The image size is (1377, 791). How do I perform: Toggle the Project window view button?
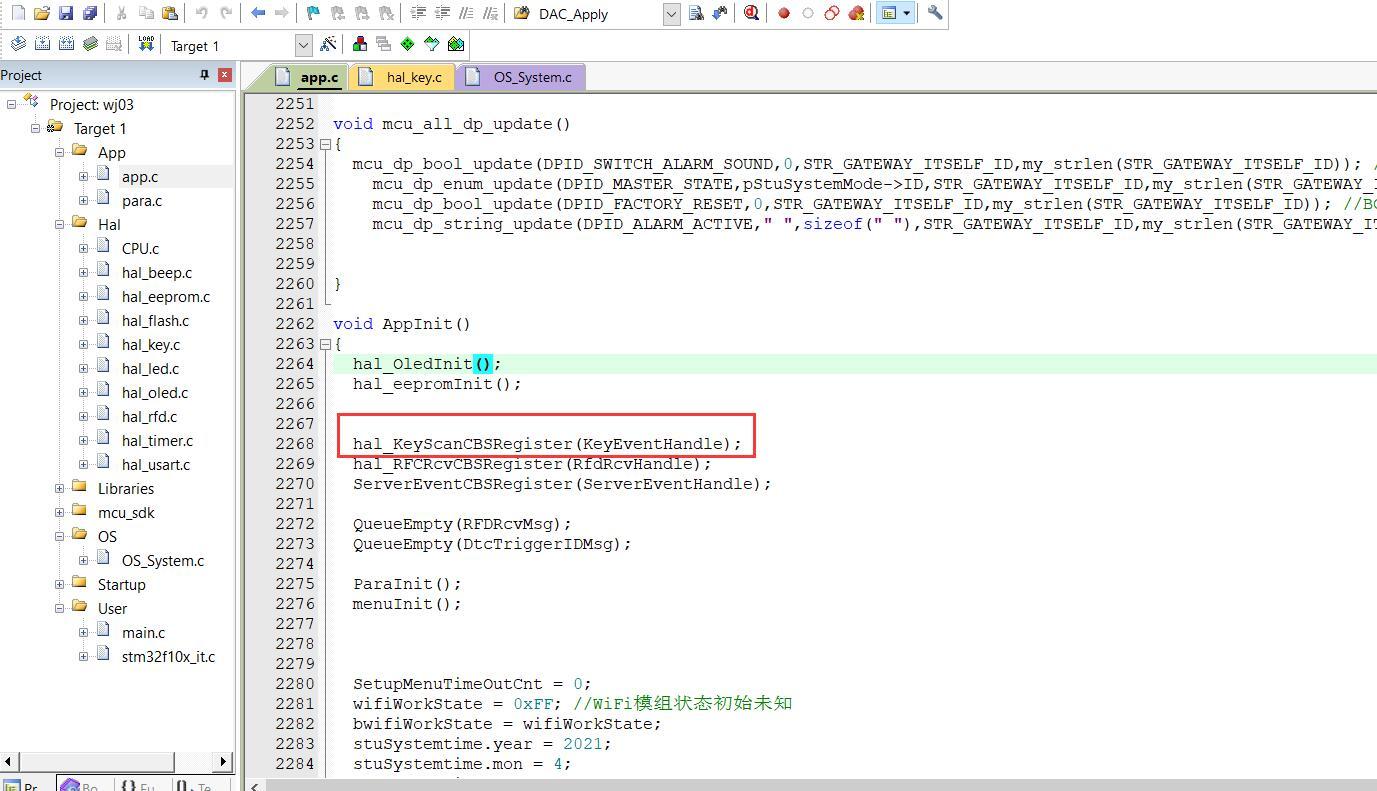888,14
